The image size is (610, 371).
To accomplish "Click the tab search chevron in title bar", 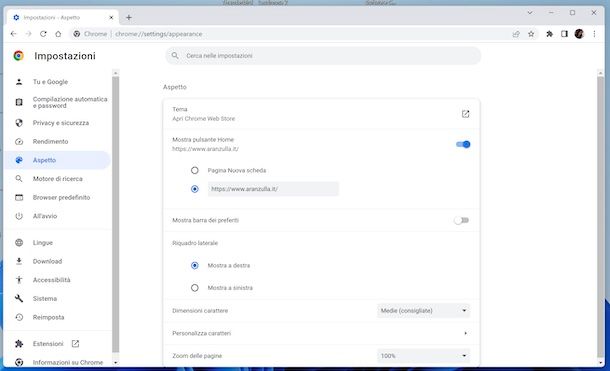I will (530, 13).
